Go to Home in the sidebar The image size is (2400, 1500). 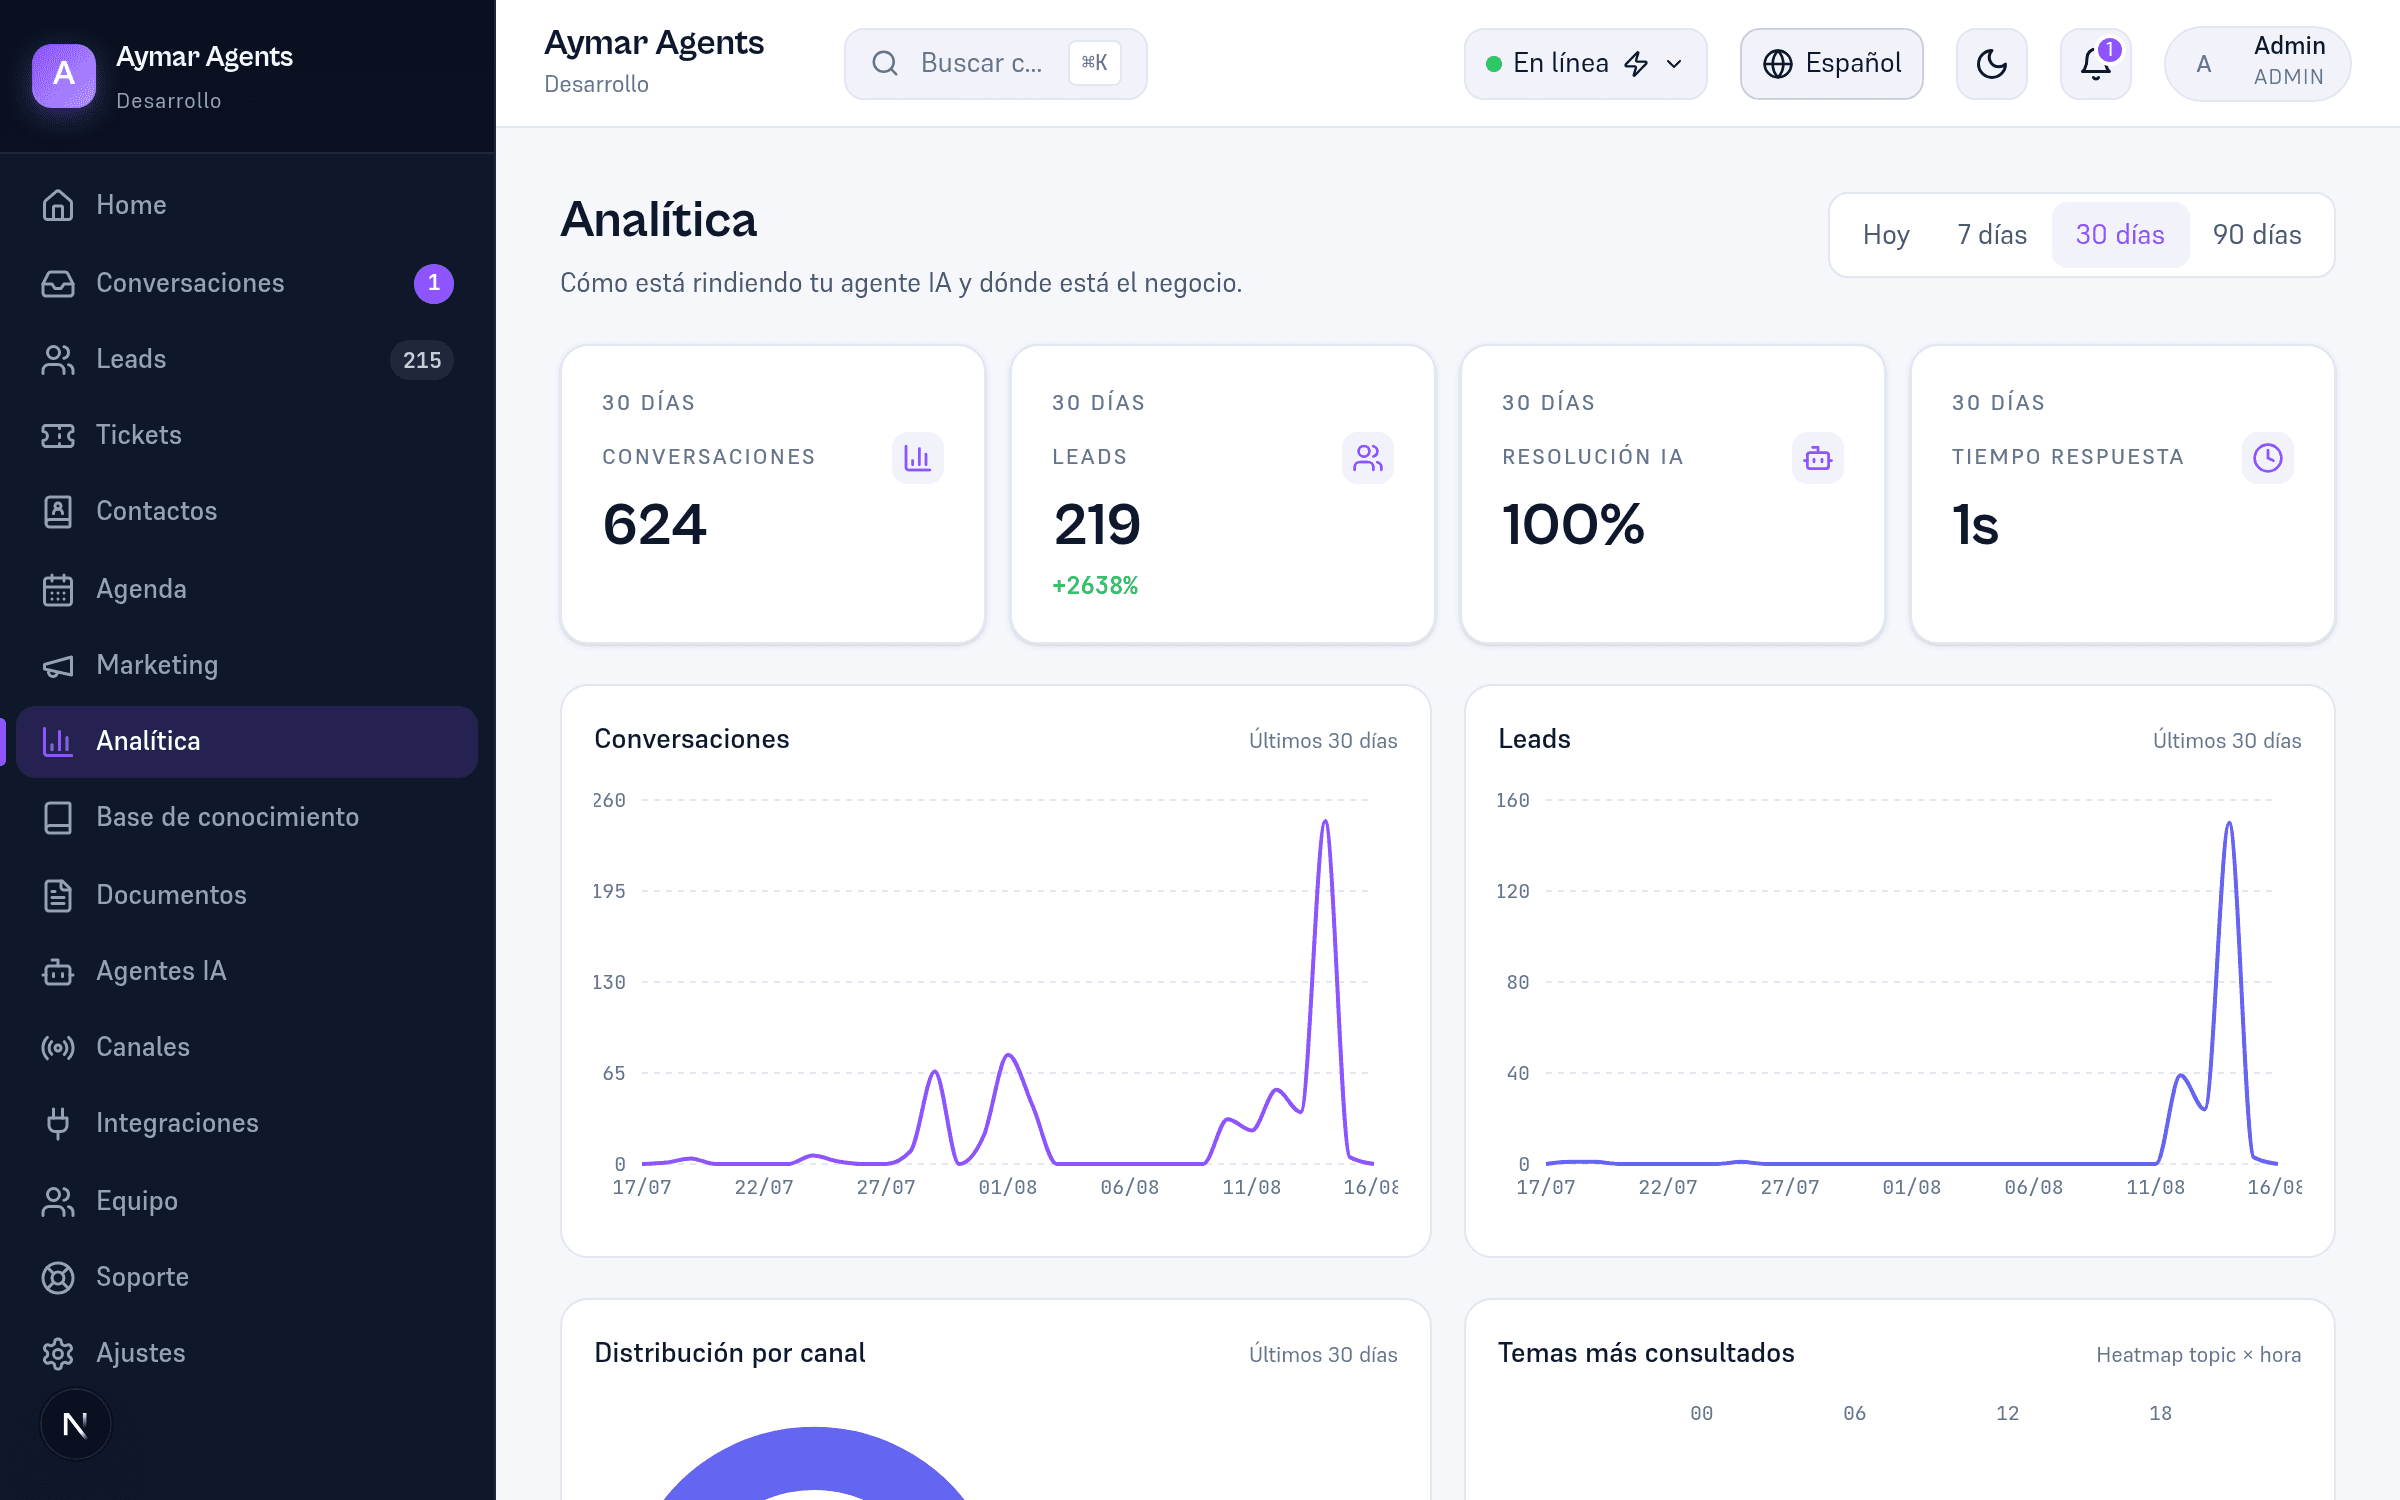247,205
